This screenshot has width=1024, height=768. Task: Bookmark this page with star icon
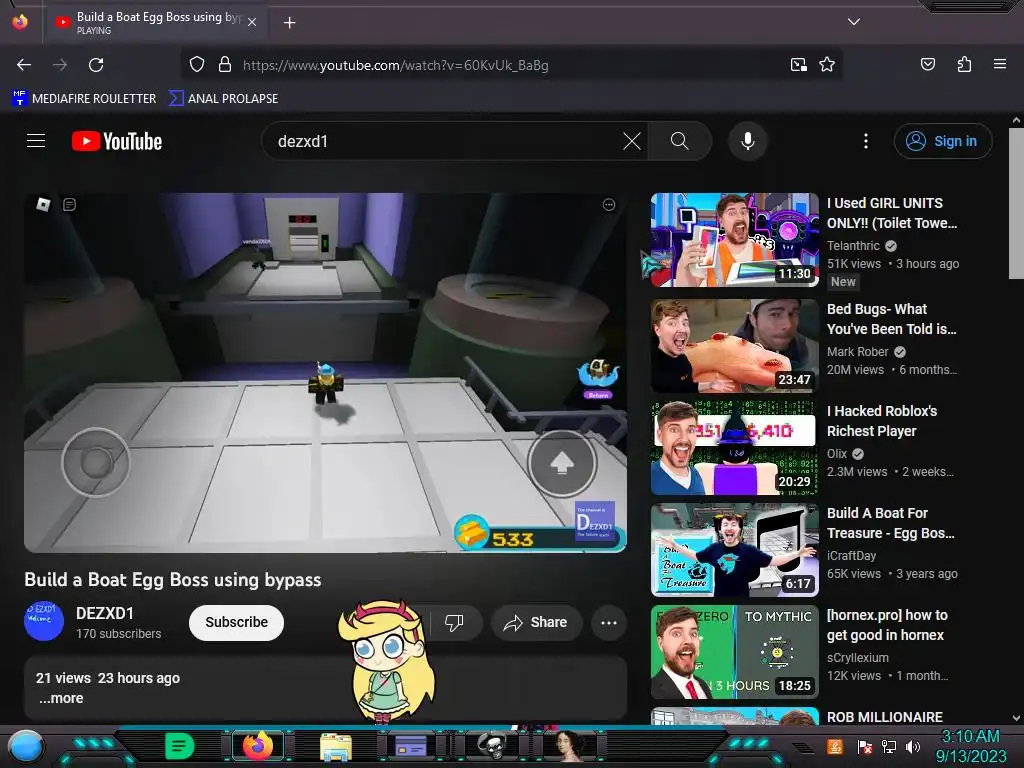point(827,65)
